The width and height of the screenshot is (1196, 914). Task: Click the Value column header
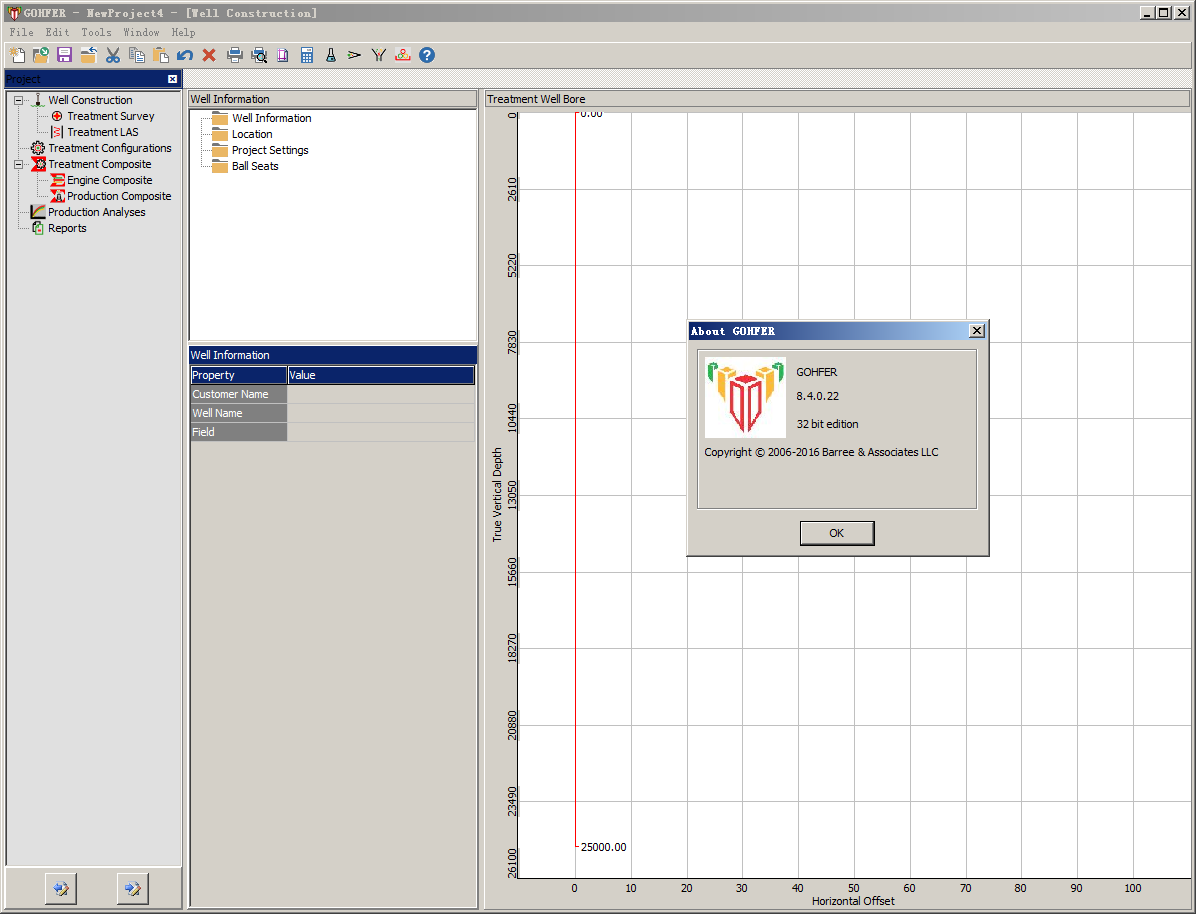(381, 375)
